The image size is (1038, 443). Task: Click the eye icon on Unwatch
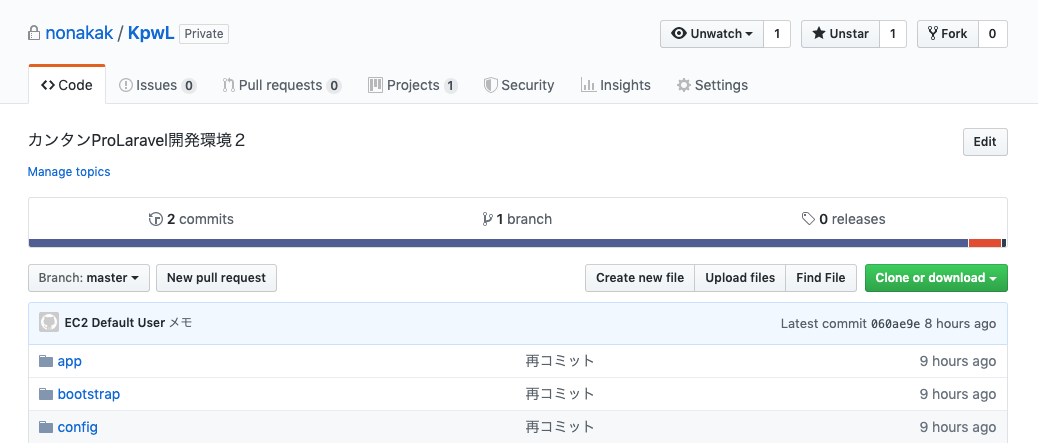click(679, 33)
